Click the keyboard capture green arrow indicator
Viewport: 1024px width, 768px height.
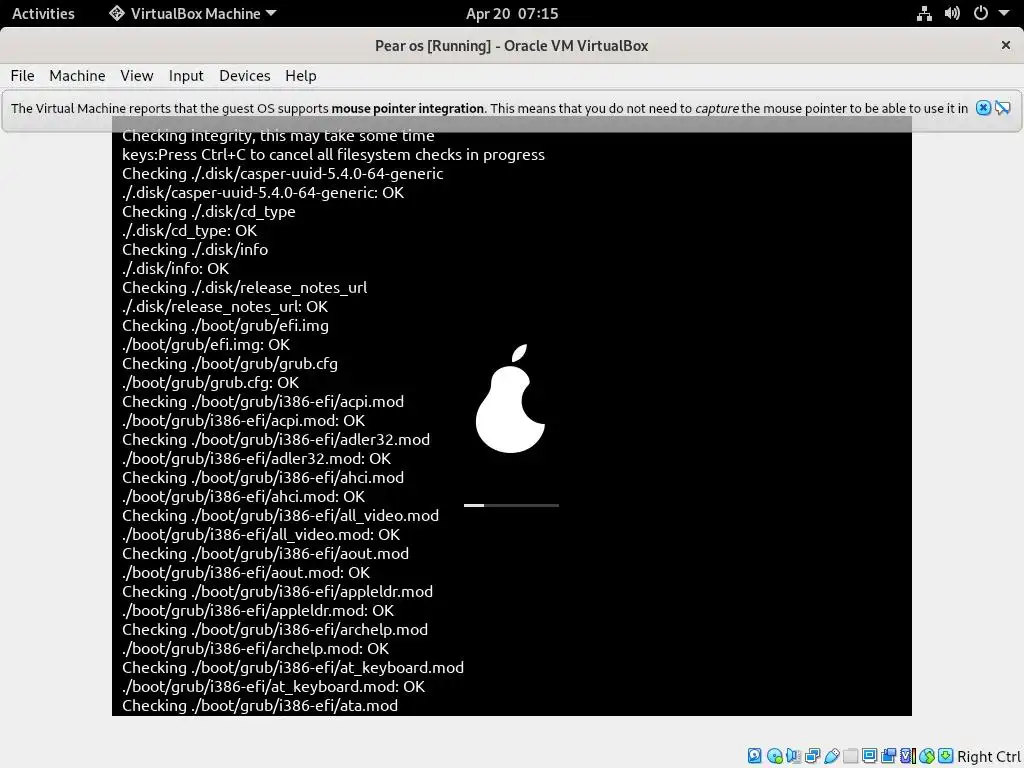[x=945, y=756]
